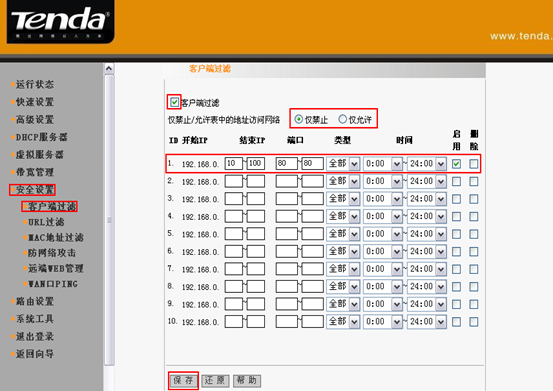Toggle the 启用 checkbox for rule 1
The image size is (553, 391).
456,164
